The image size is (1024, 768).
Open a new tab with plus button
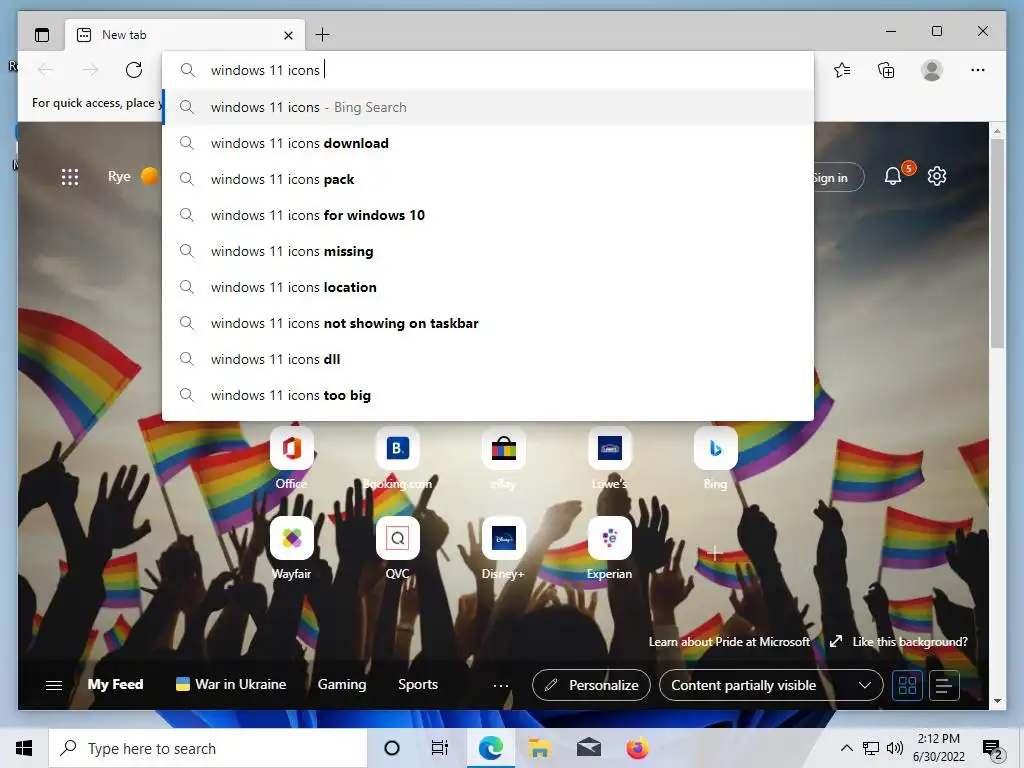coord(323,35)
